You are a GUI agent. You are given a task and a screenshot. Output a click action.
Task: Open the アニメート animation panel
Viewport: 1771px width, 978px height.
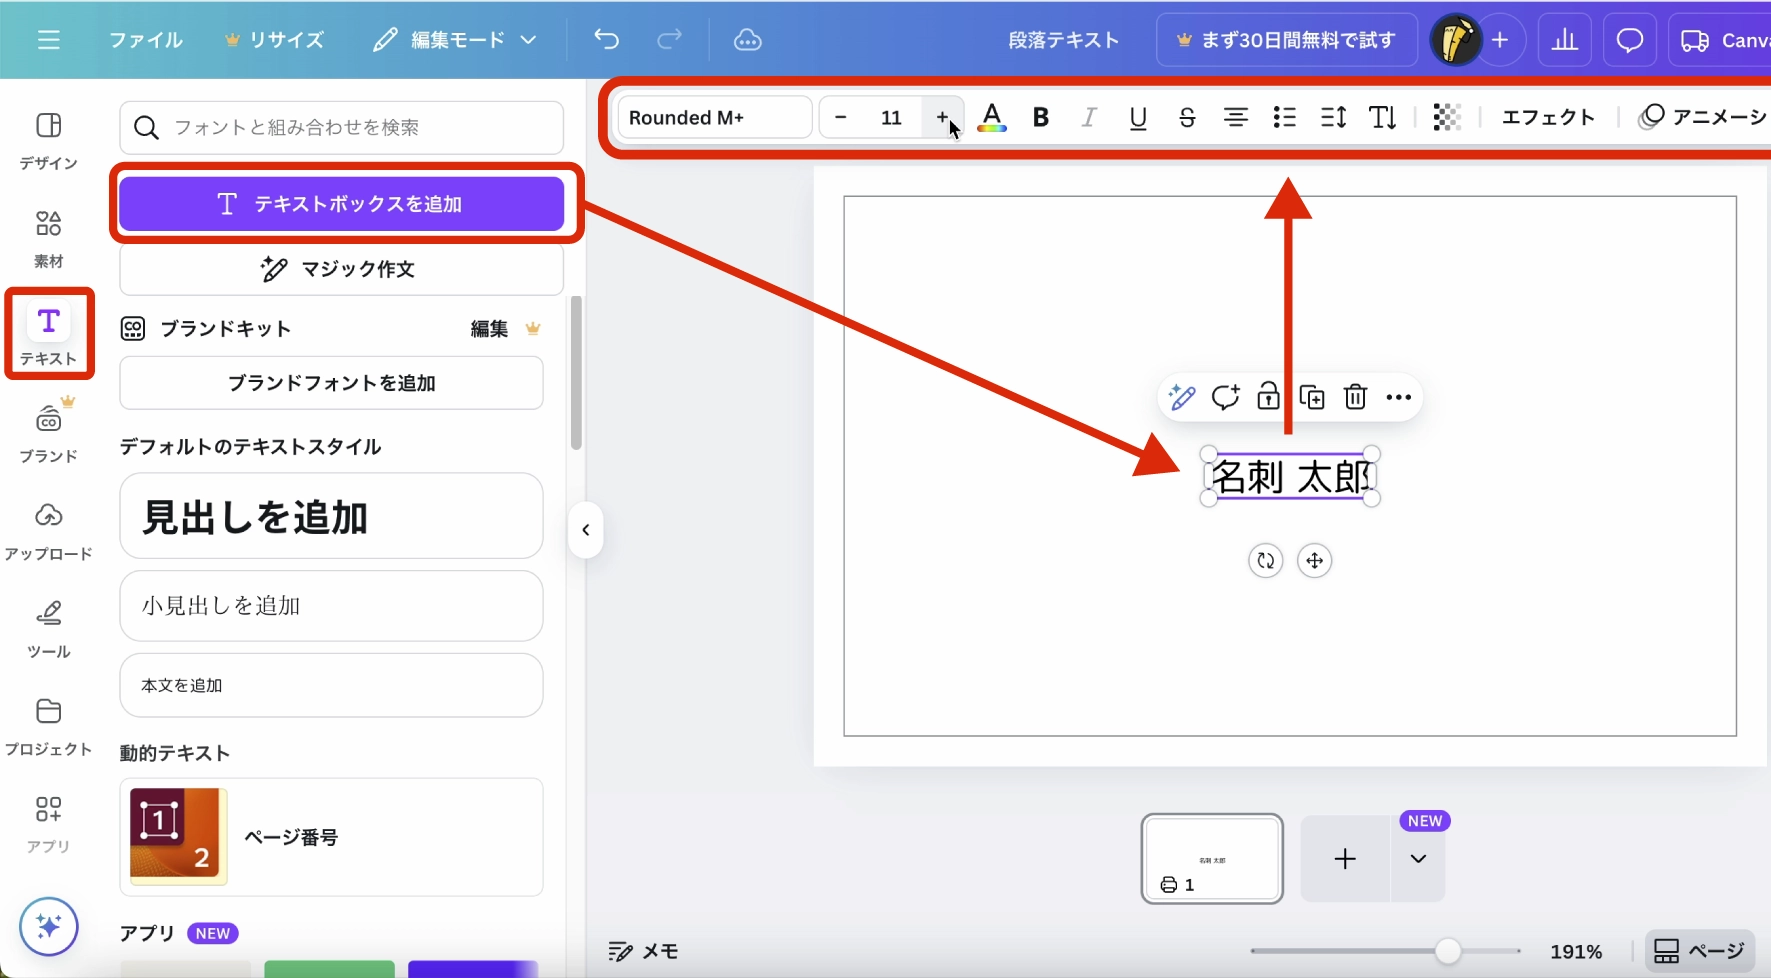coord(1702,118)
